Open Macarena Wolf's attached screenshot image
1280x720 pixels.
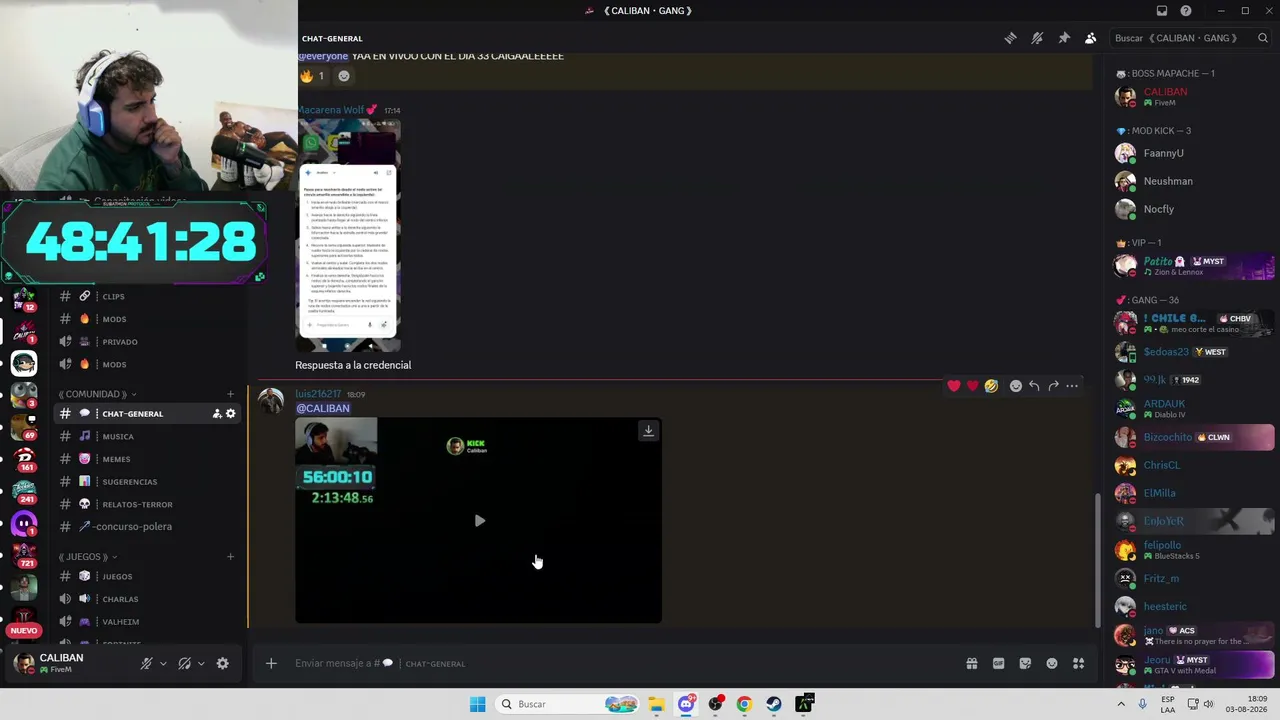[348, 236]
